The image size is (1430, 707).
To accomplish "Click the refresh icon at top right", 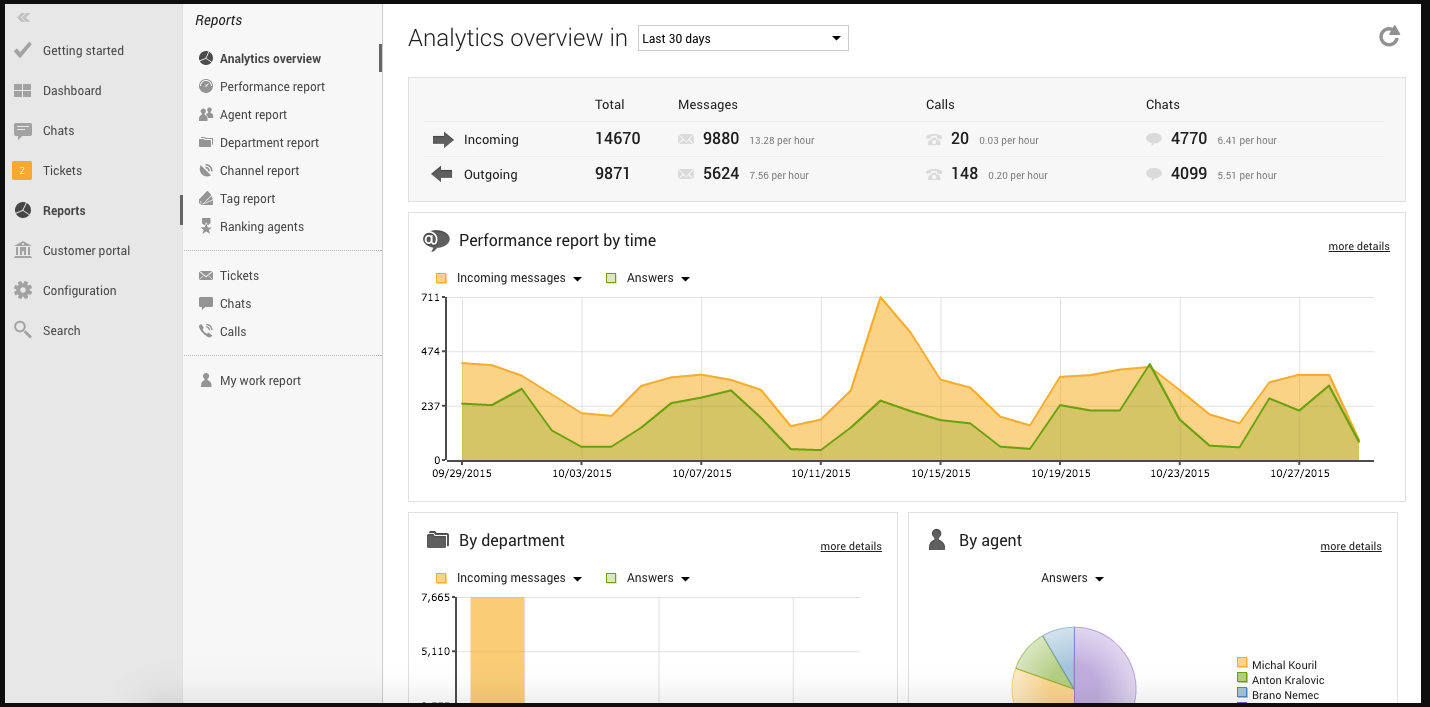I will (x=1389, y=37).
